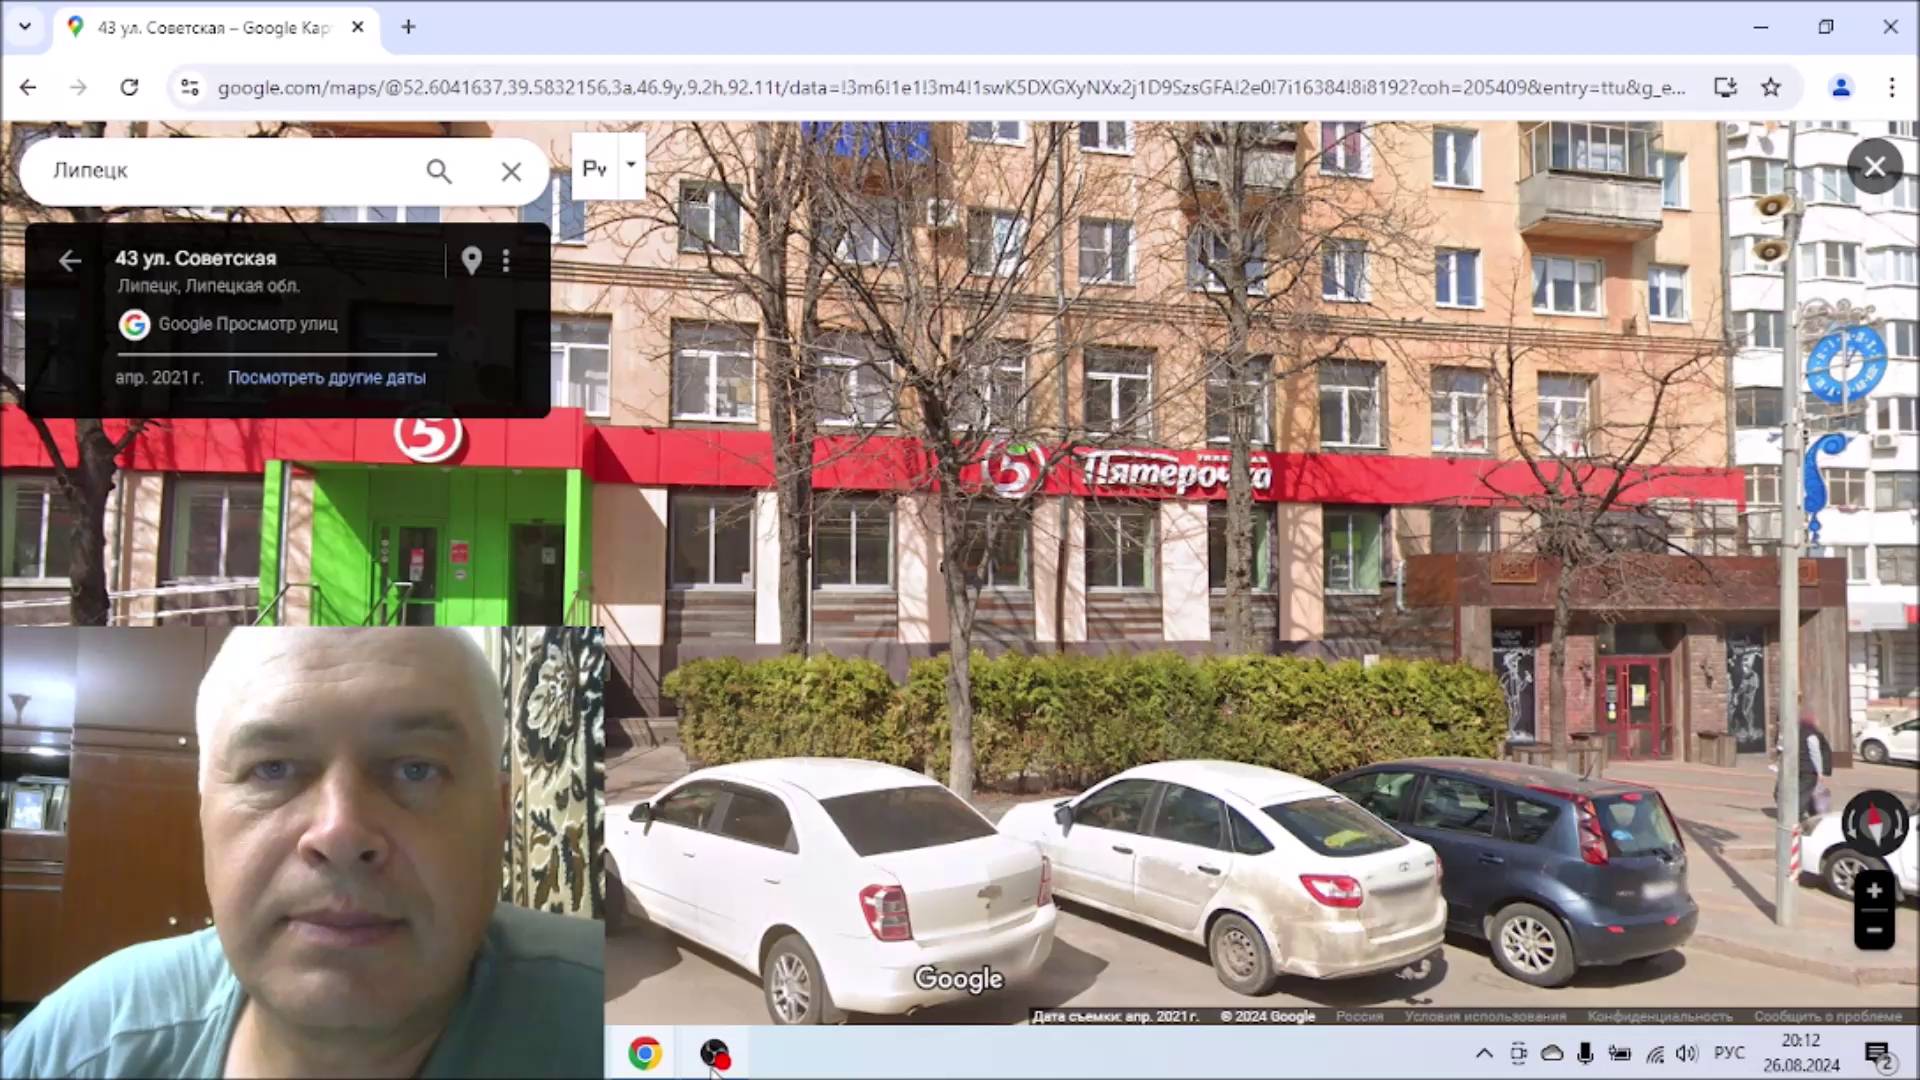Show hidden system tray icons
Screen dimensions: 1920x1080
[1484, 1053]
